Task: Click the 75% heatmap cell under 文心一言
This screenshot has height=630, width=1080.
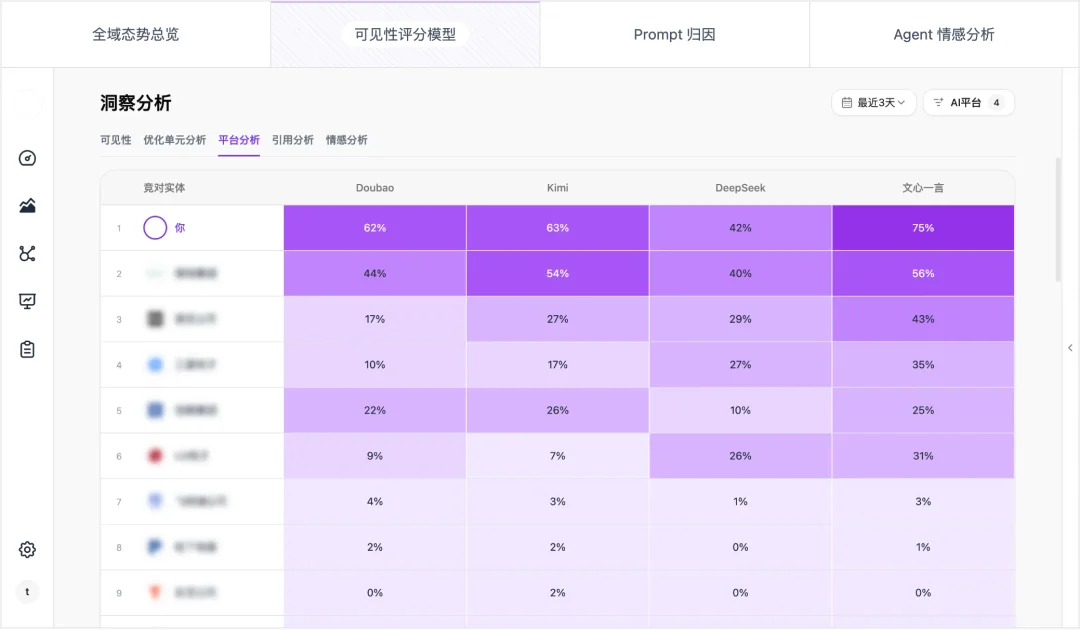Action: tap(922, 227)
